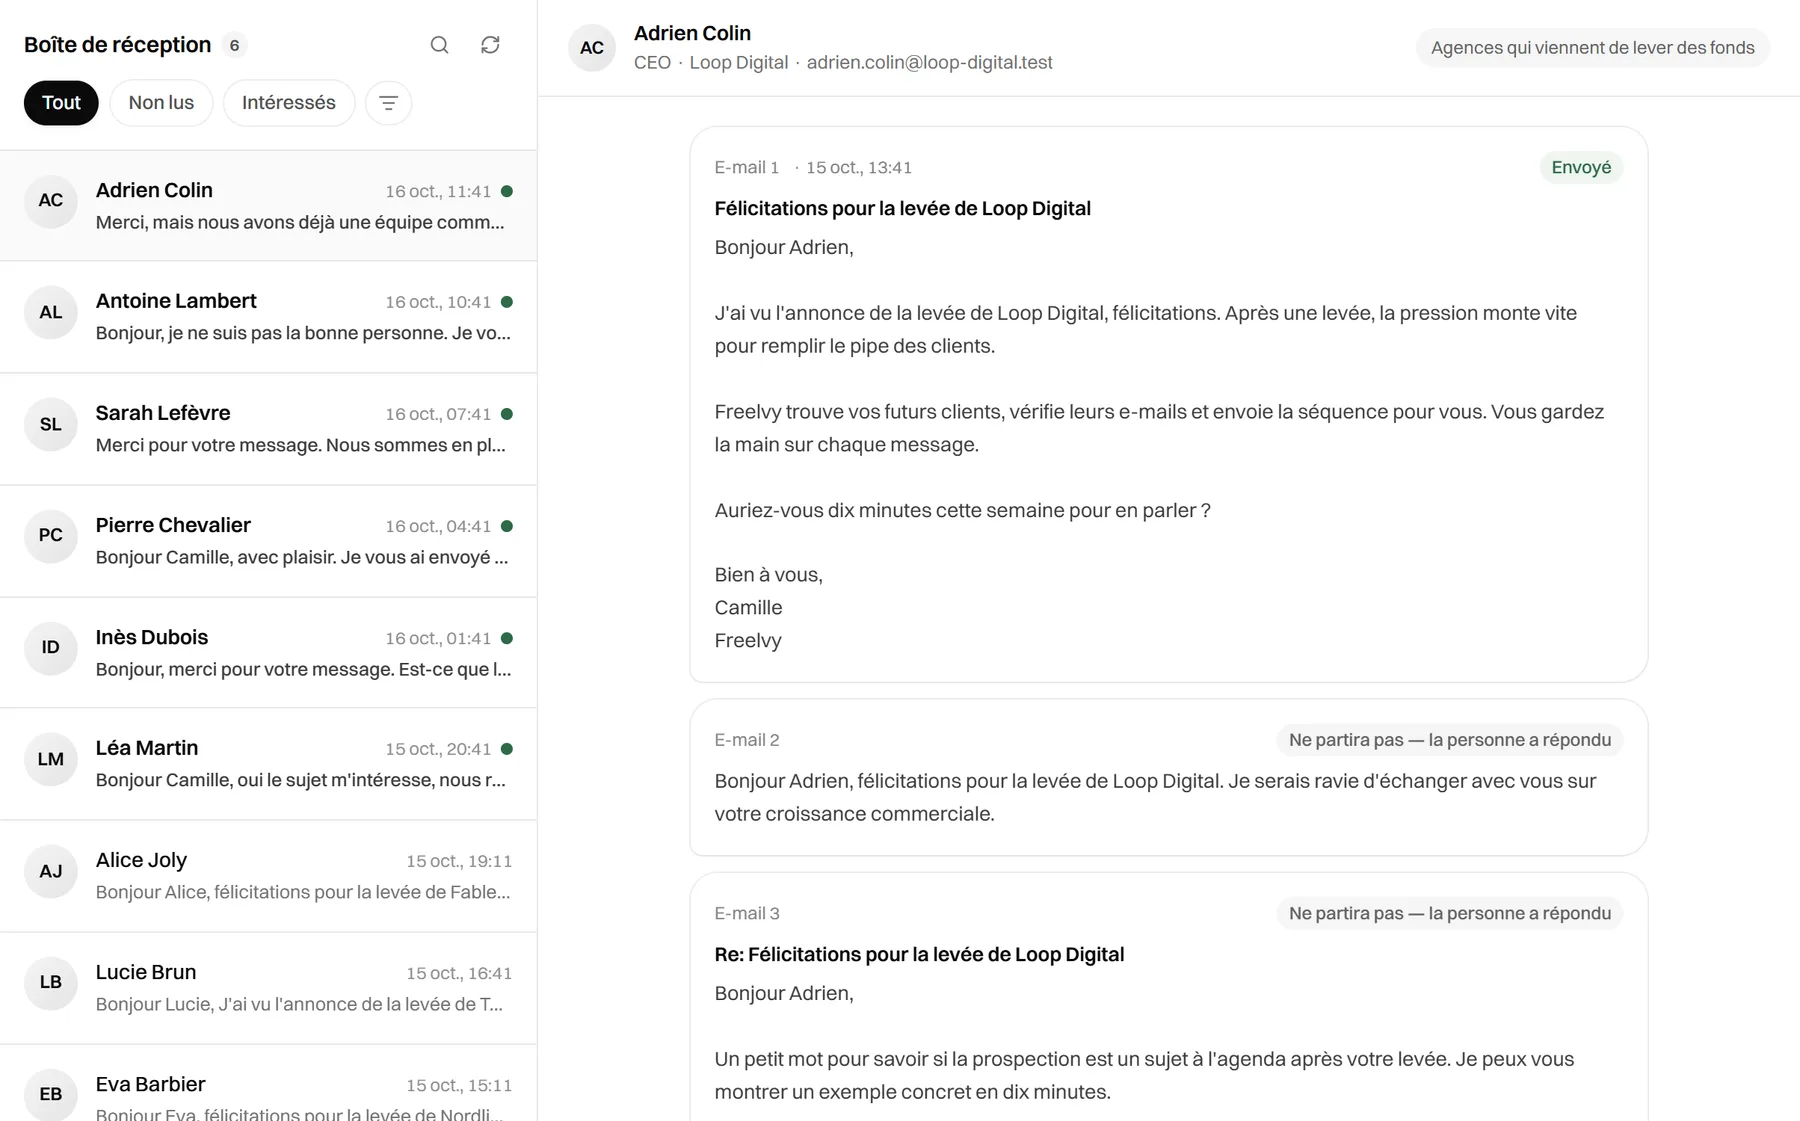Image resolution: width=1800 pixels, height=1121 pixels.
Task: Click the AJ avatar for Alice Joly
Action: click(x=51, y=871)
